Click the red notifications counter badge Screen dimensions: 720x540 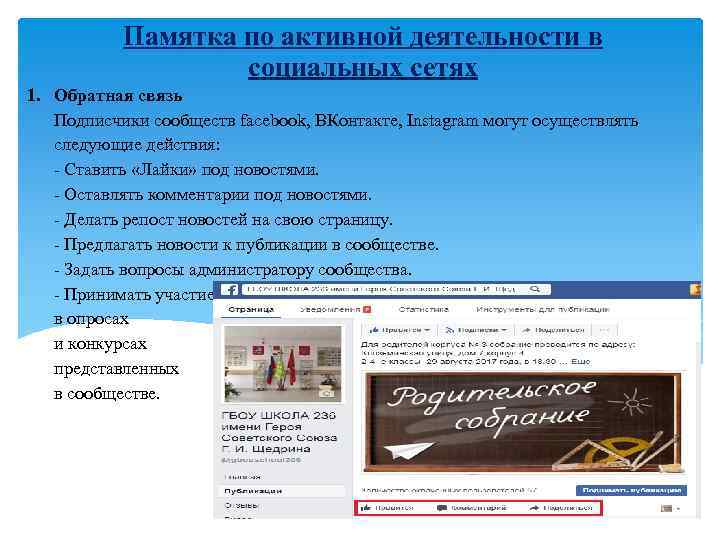[x=367, y=309]
